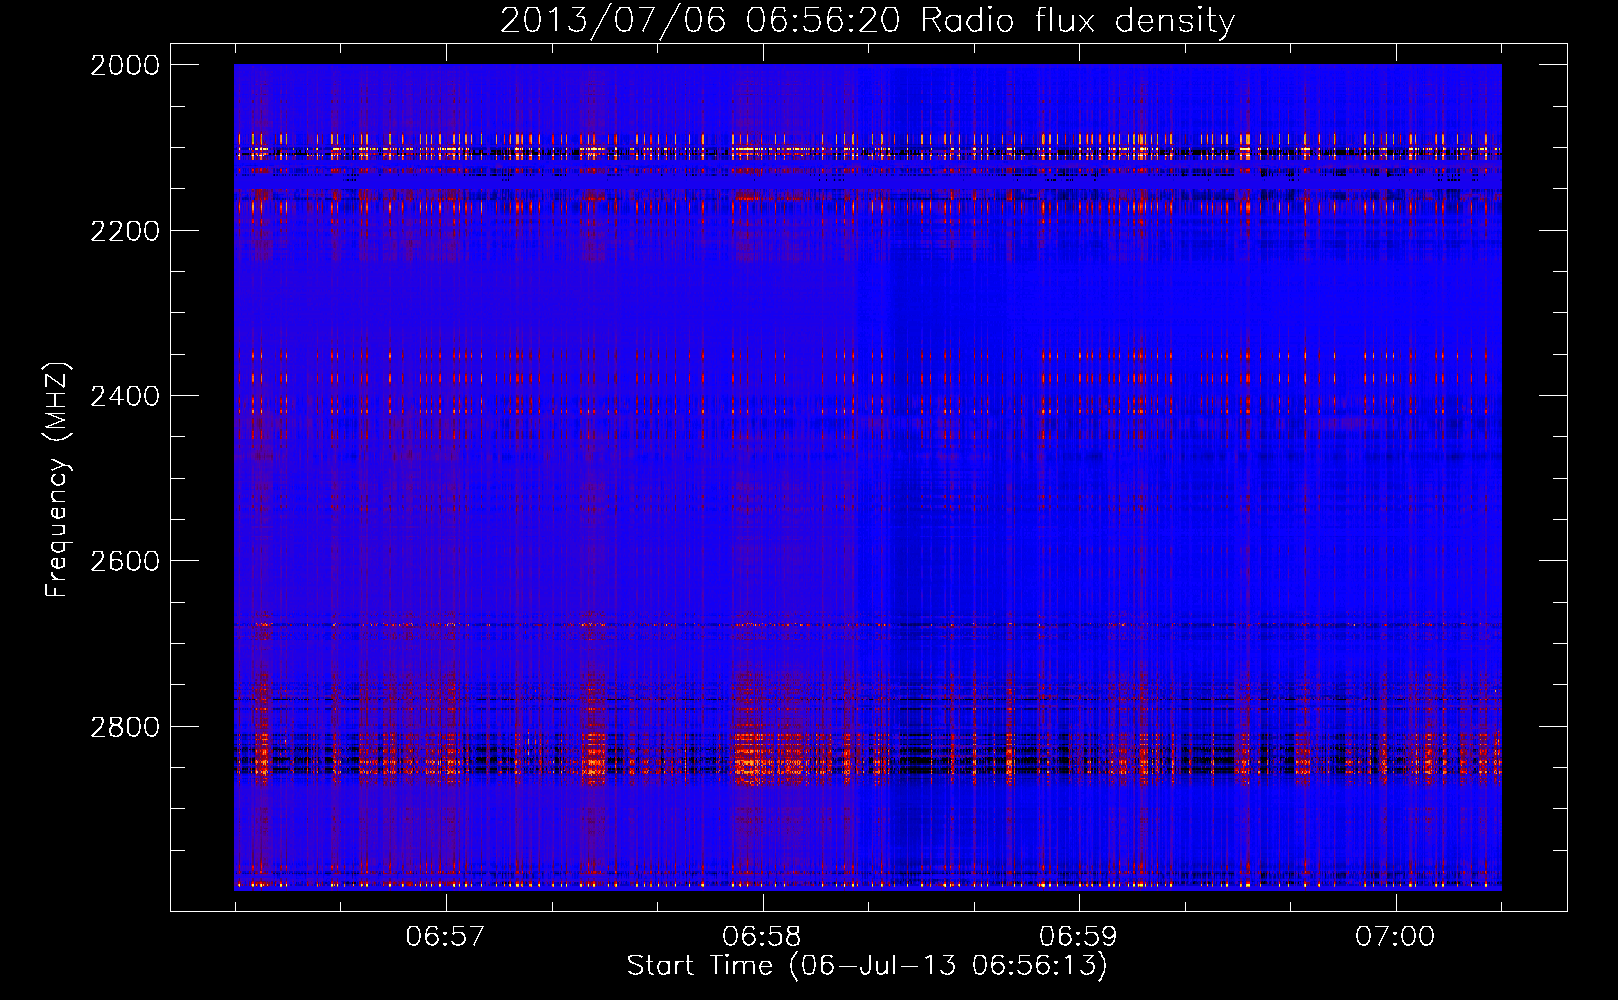Screen dimensions: 1618x1000
Task: Click the 2000 frequency tick label
Action: coord(125,65)
